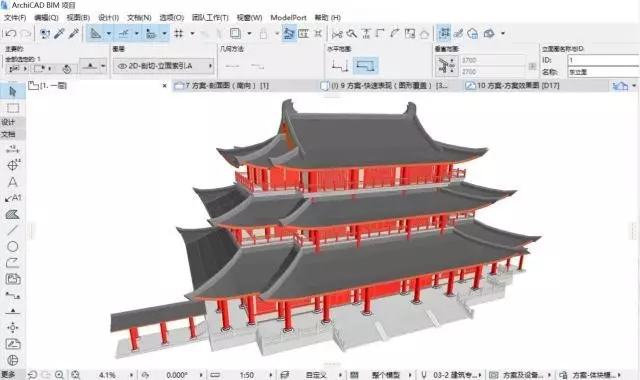This screenshot has height=380, width=640.
Task: Expand the grid snap dropdown arrow
Action: click(192, 33)
